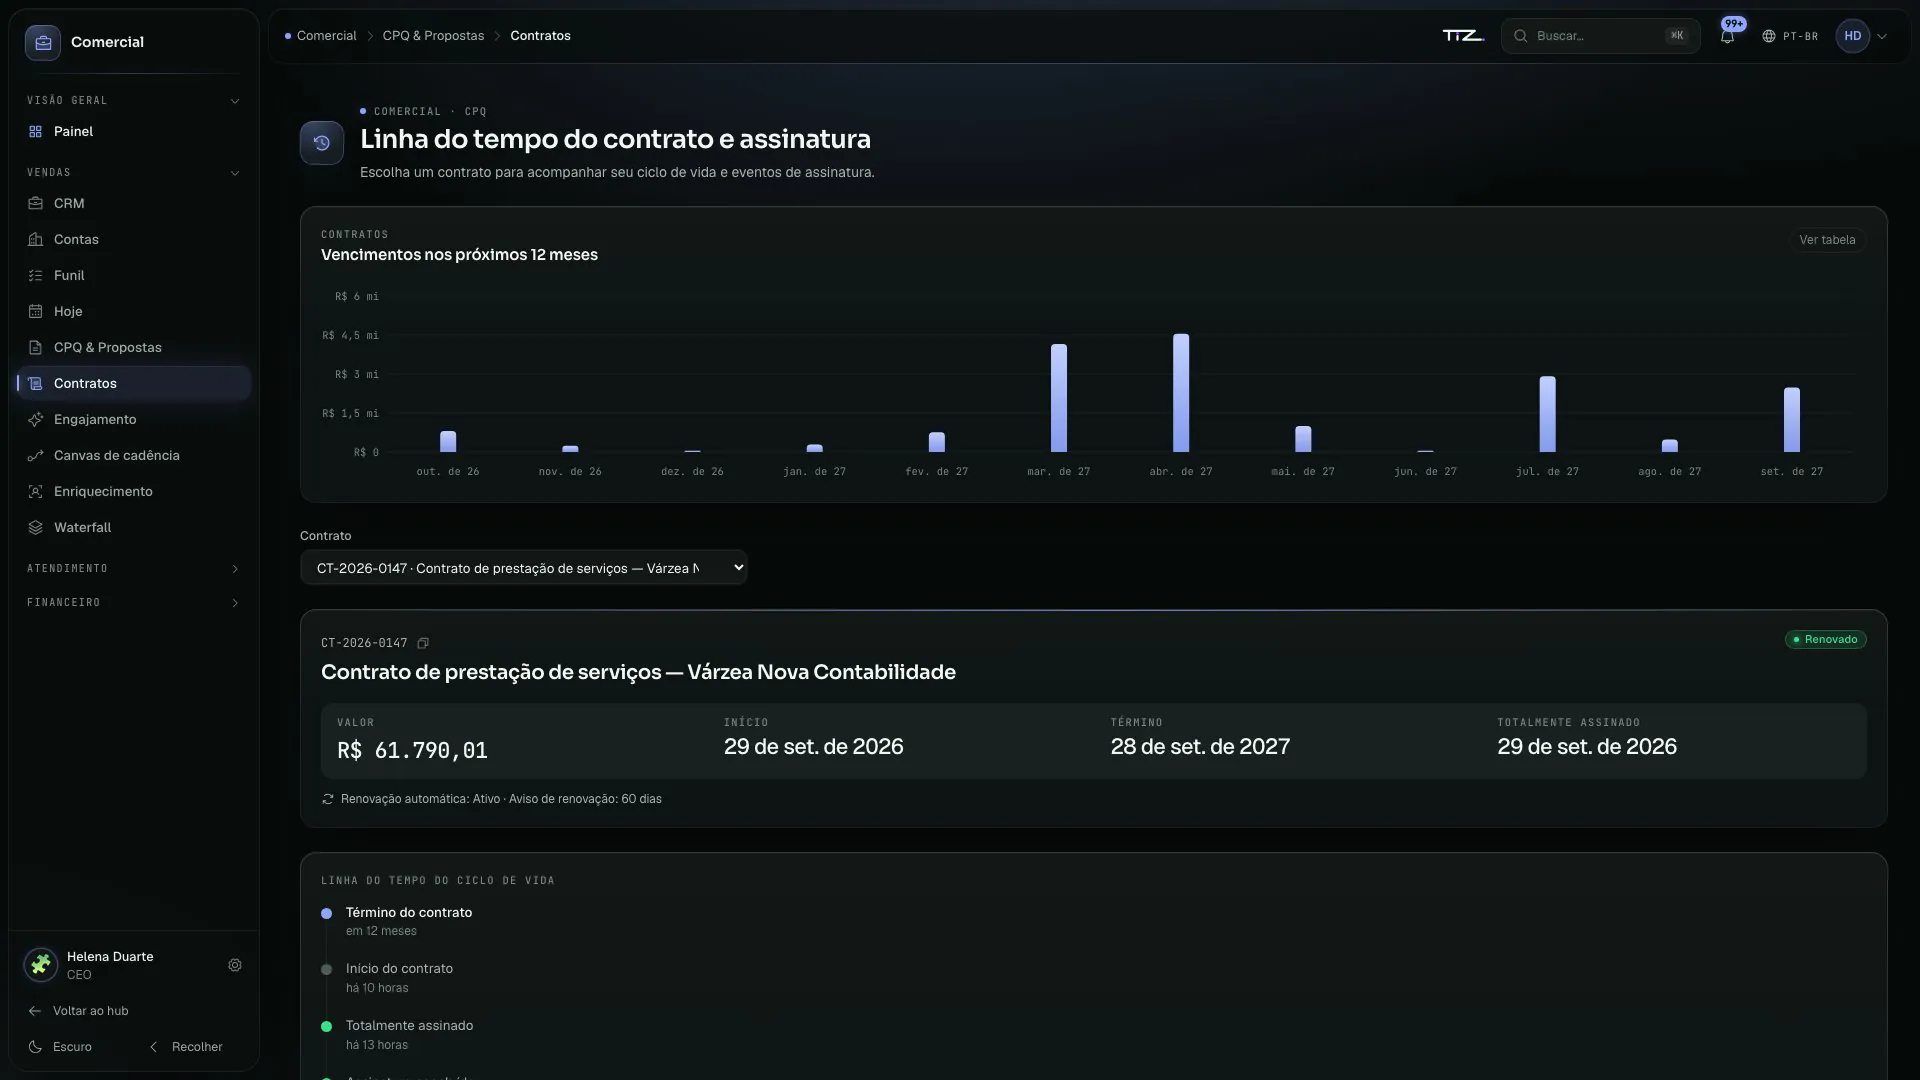This screenshot has width=1920, height=1080.
Task: Click the Waterfall layers icon
Action: pyautogui.click(x=35, y=528)
